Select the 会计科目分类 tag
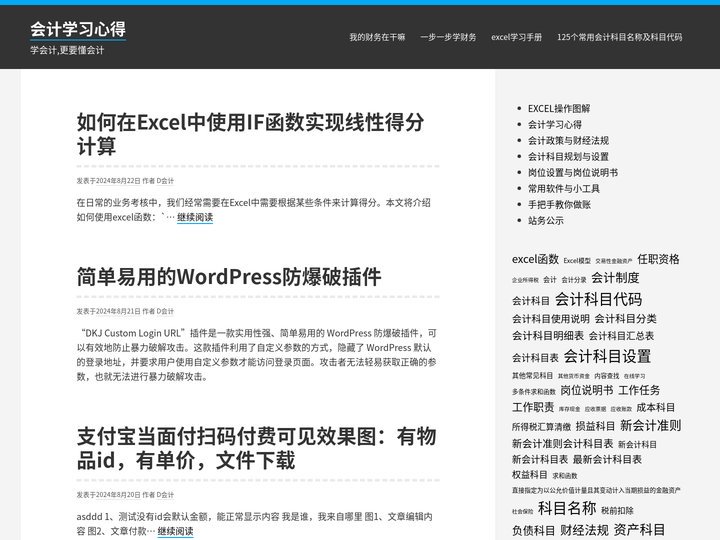This screenshot has width=720, height=540. click(x=625, y=319)
